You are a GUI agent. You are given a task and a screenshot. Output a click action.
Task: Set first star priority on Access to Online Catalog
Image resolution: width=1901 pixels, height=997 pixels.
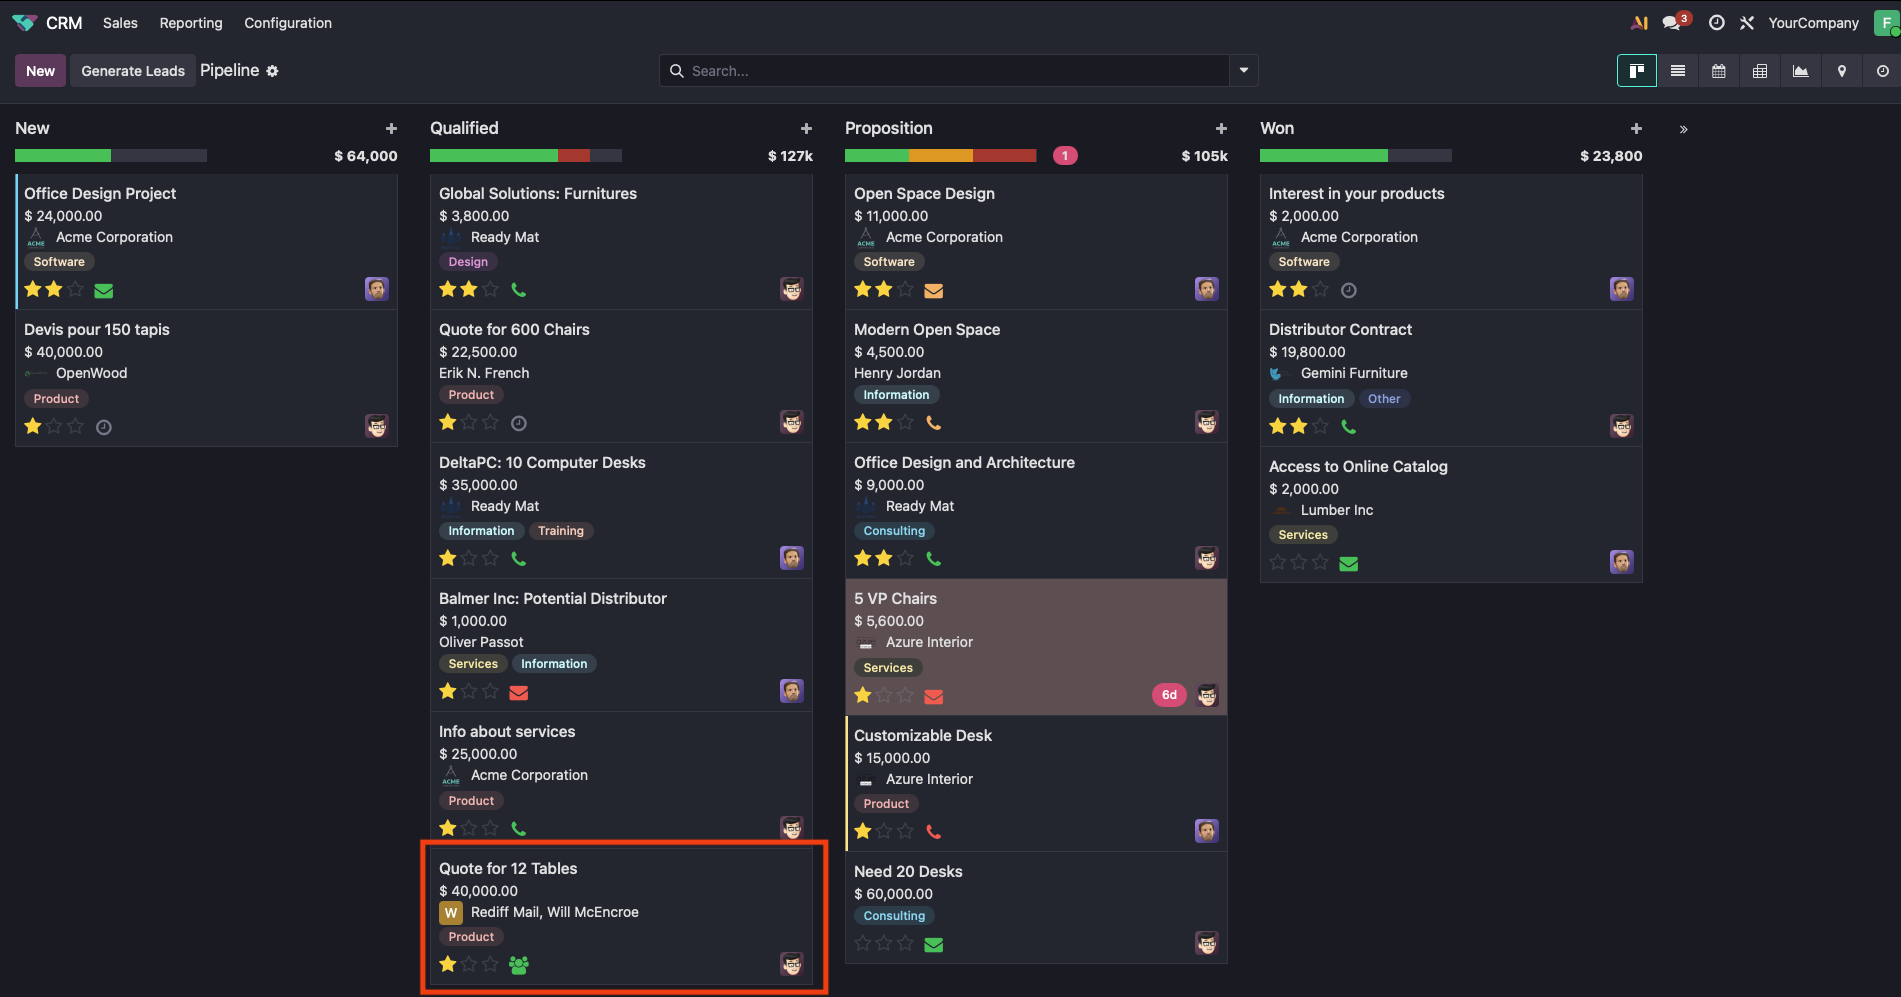click(x=1277, y=563)
